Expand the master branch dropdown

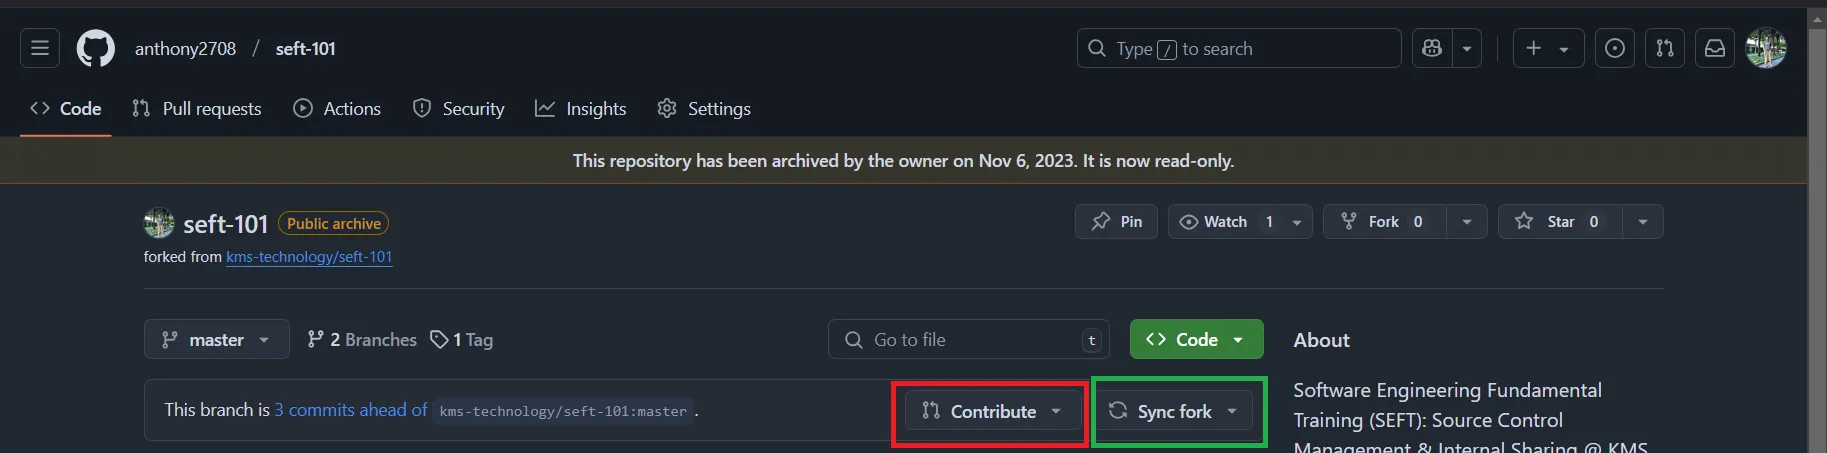click(217, 339)
